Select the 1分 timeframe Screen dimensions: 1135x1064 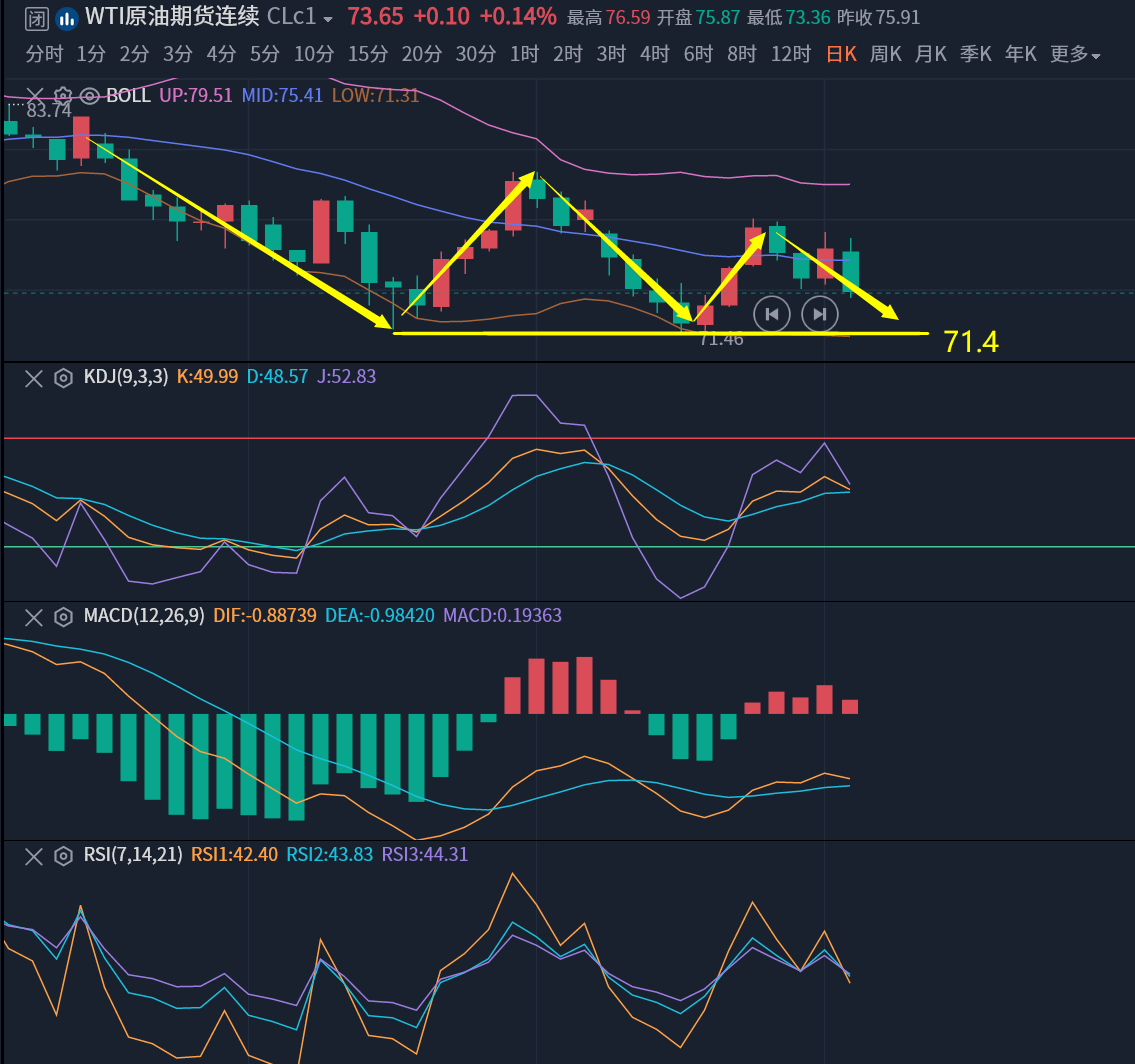pos(91,54)
